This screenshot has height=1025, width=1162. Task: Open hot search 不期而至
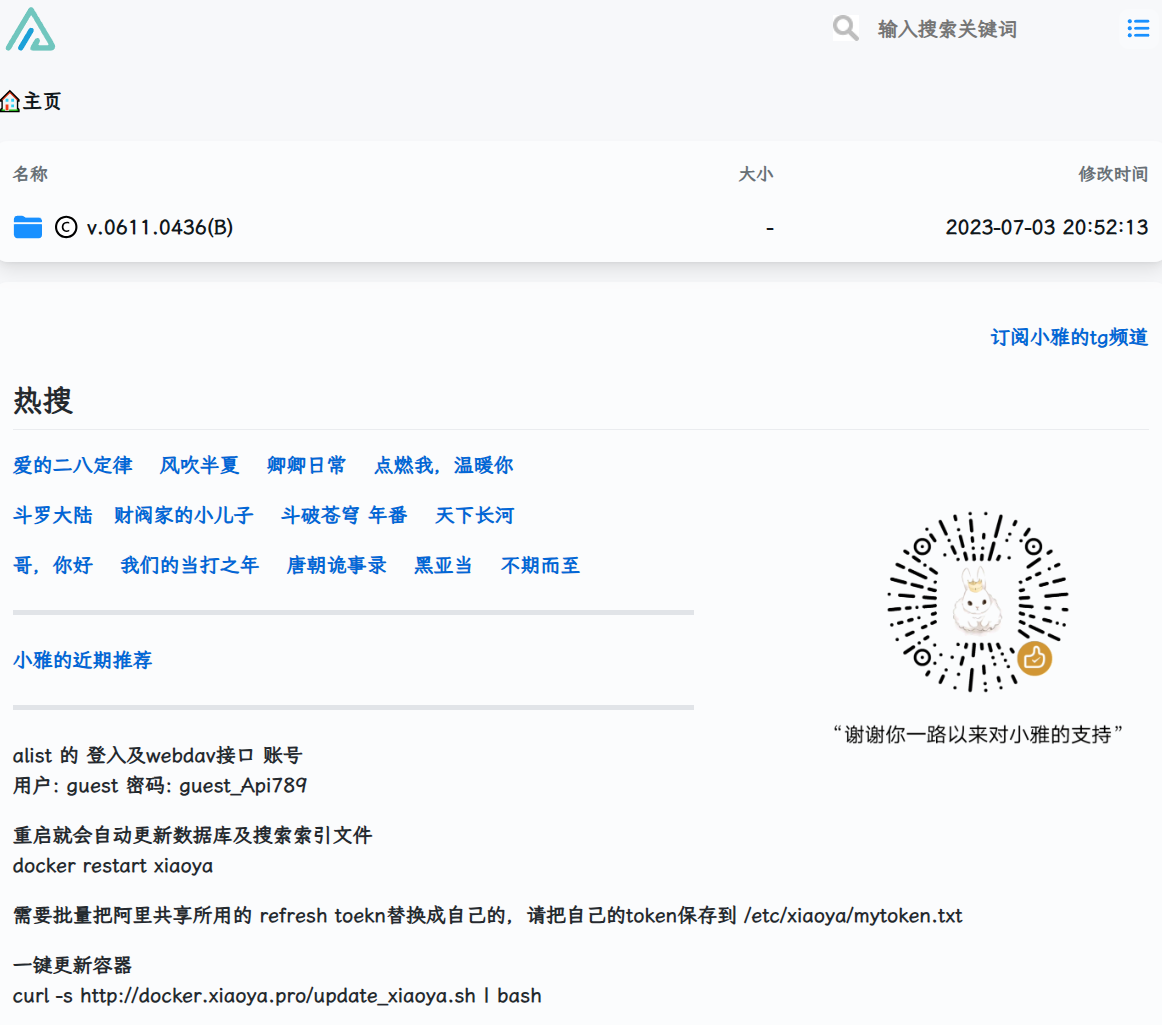540,565
